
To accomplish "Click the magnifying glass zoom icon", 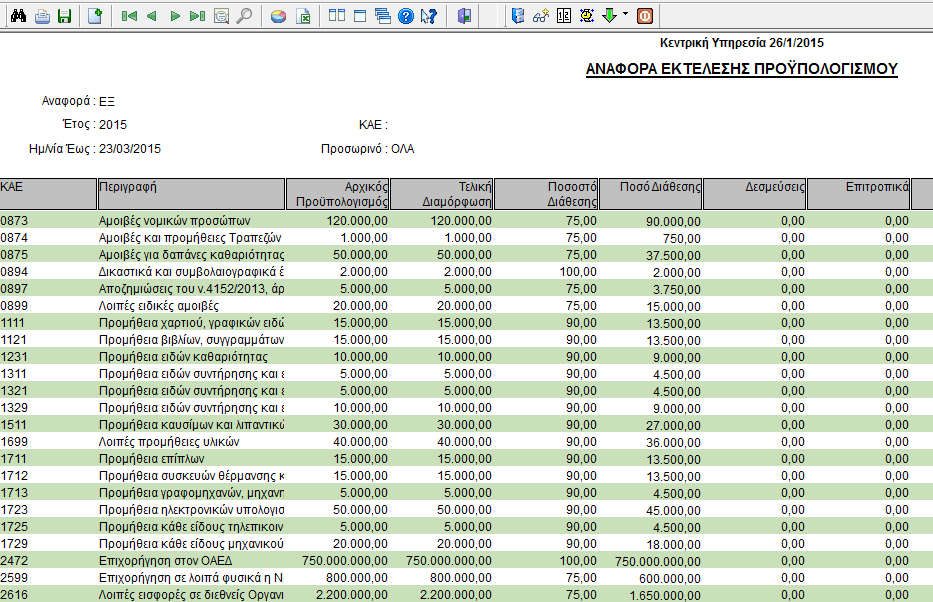I will [x=244, y=16].
